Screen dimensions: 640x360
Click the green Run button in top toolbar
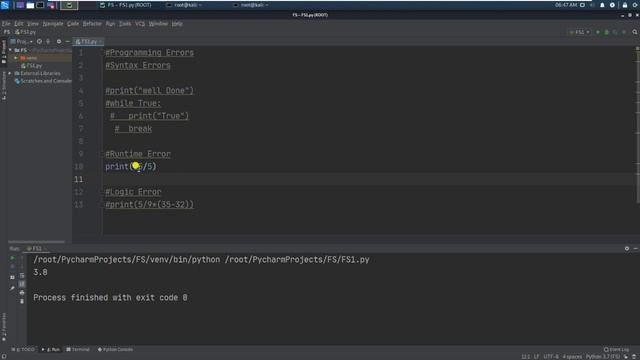coord(598,32)
